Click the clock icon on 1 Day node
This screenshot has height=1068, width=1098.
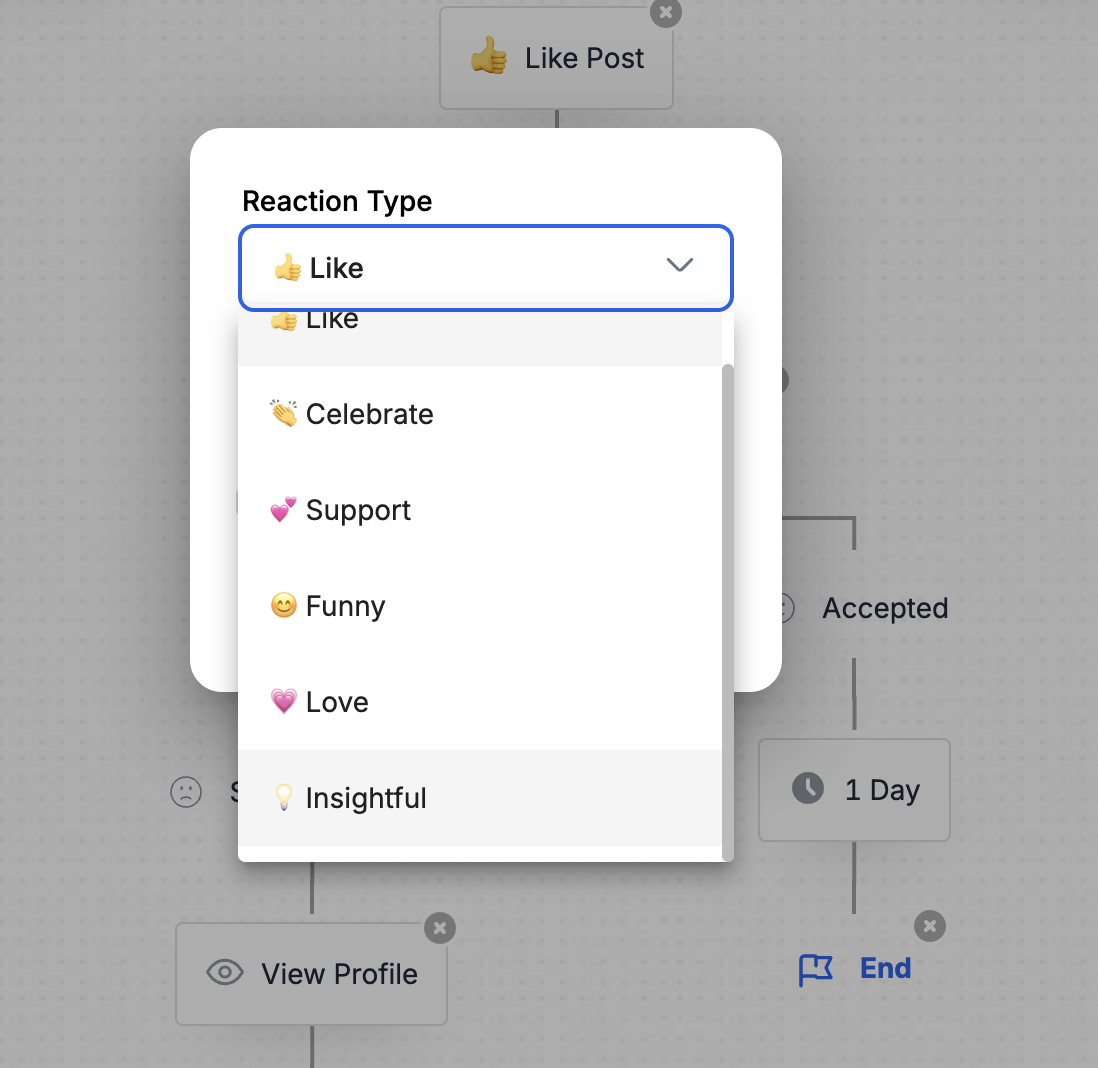tap(808, 789)
